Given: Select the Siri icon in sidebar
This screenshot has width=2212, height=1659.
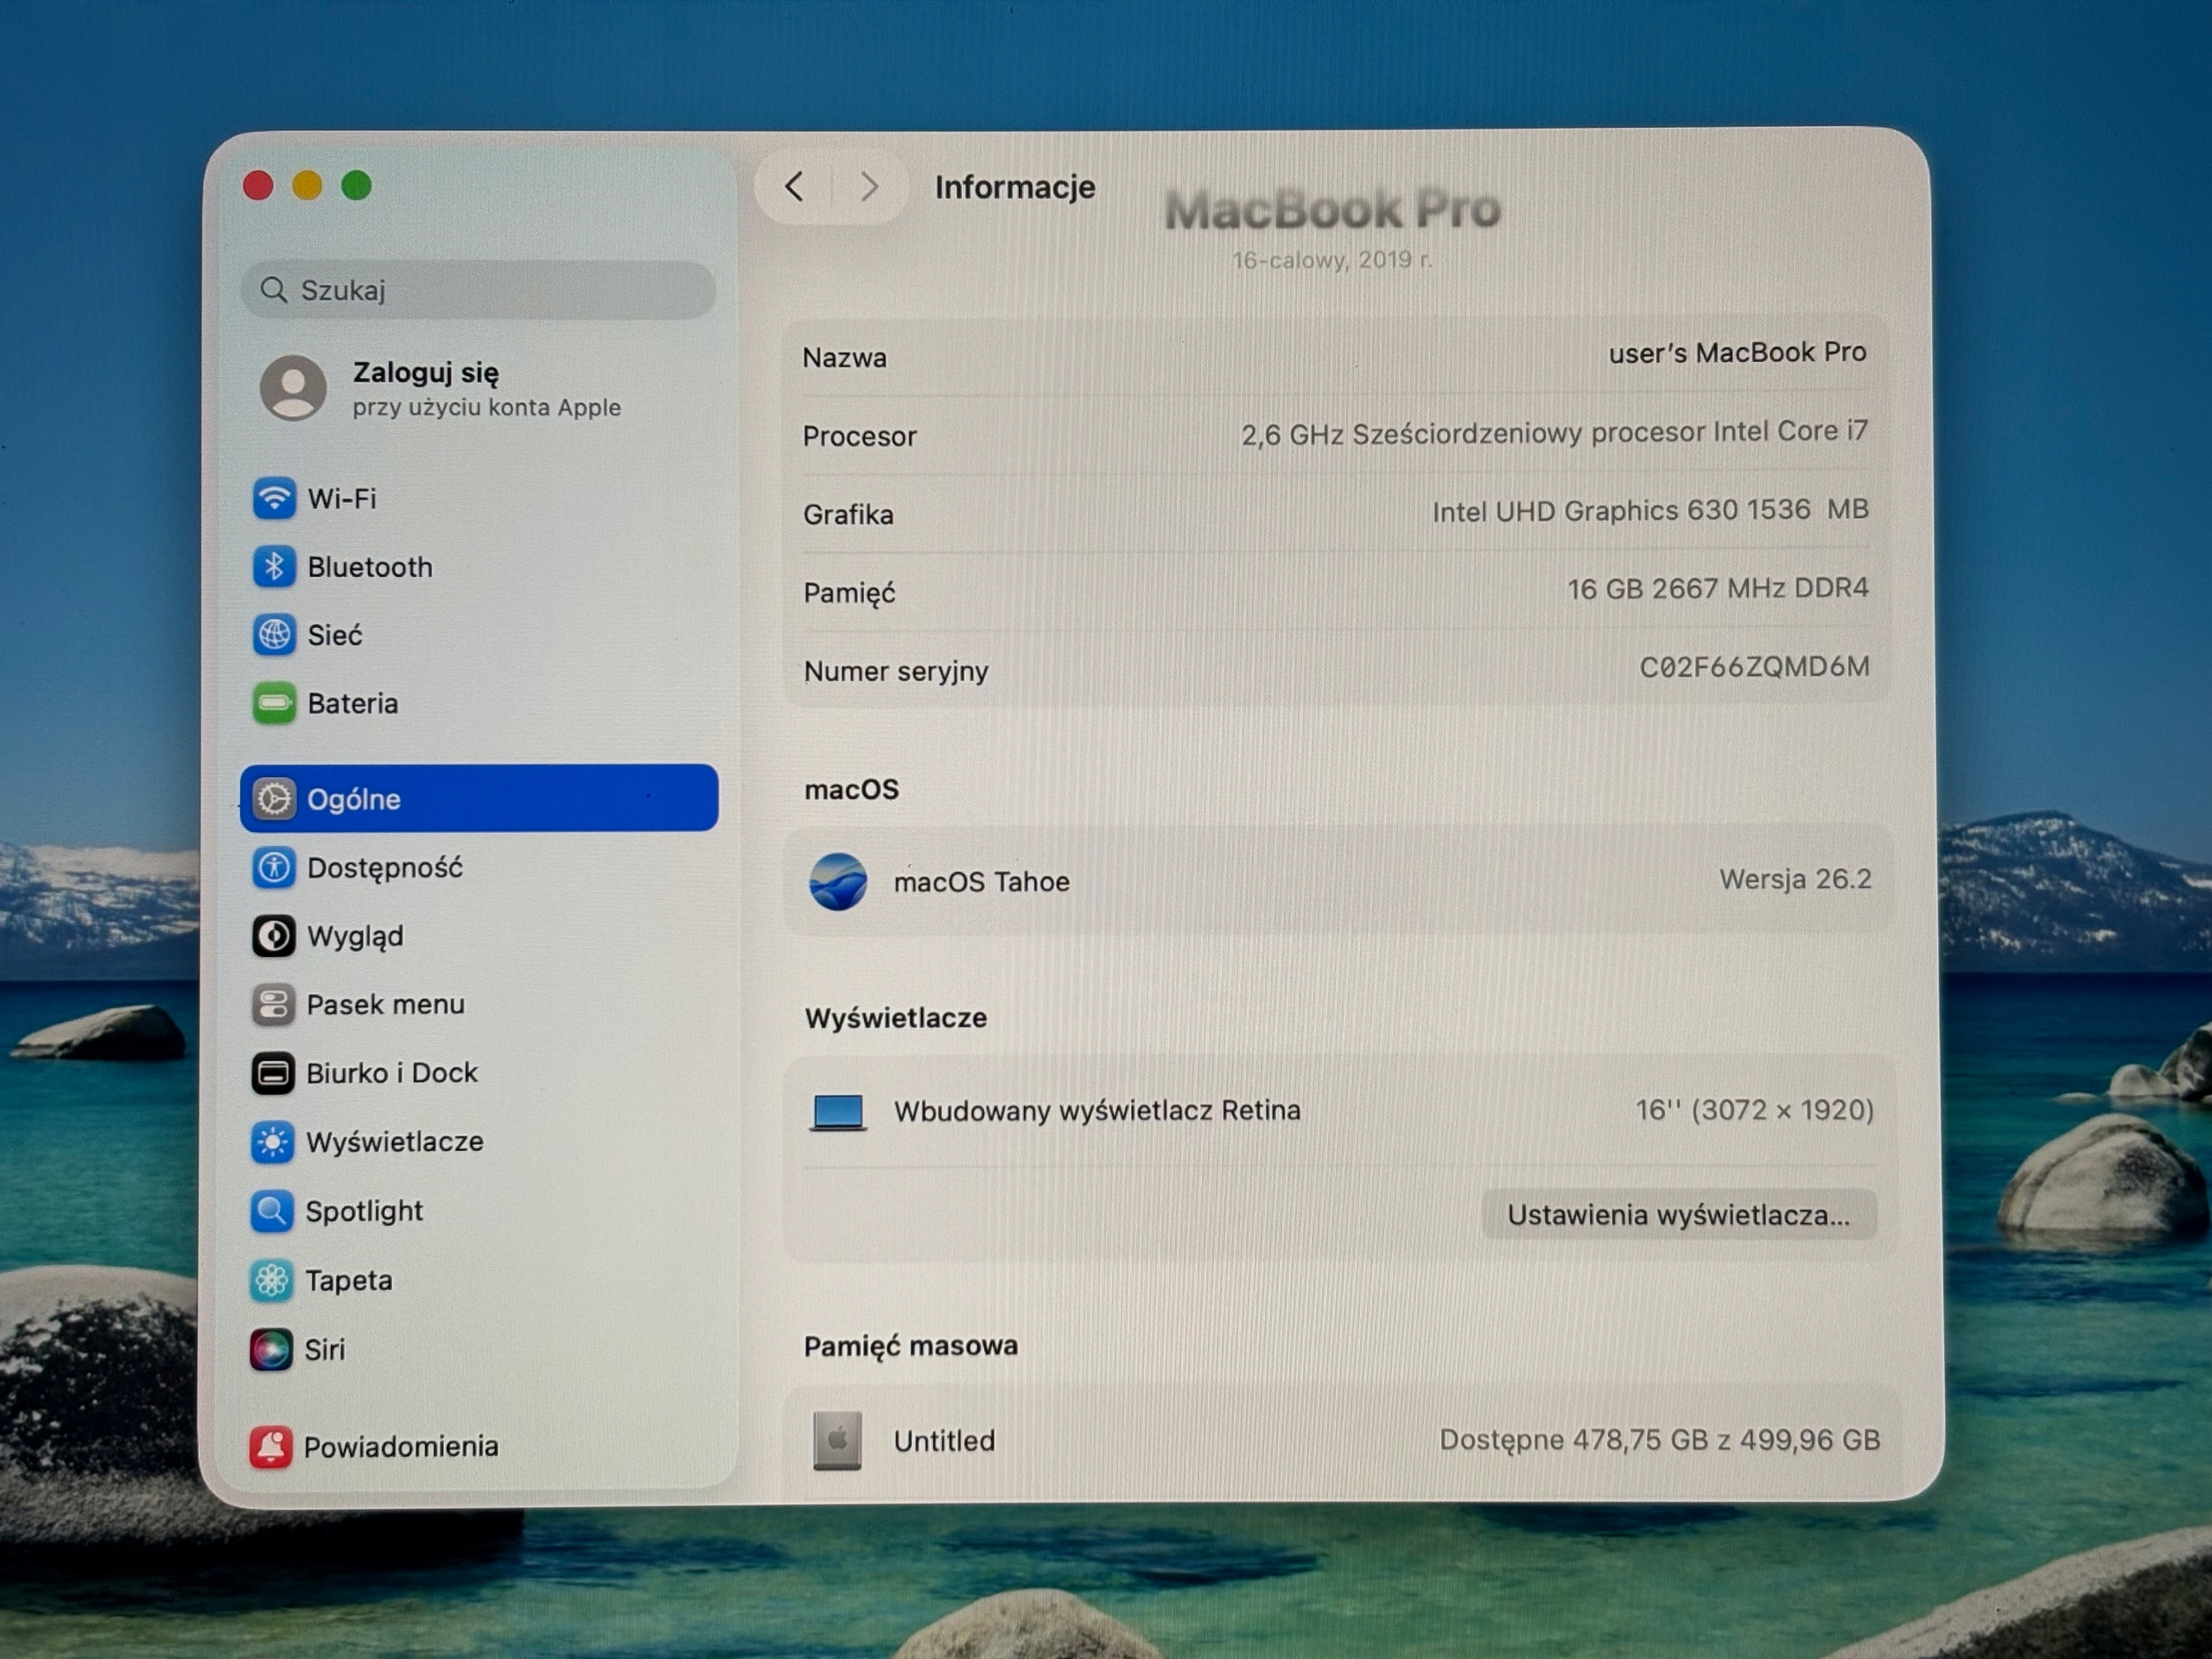Looking at the screenshot, I should pos(271,1349).
